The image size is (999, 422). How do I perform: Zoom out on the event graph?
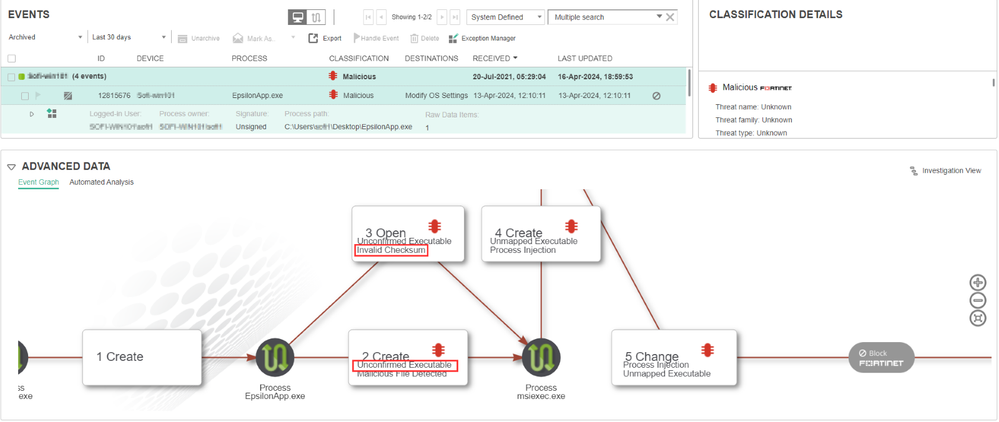[977, 300]
